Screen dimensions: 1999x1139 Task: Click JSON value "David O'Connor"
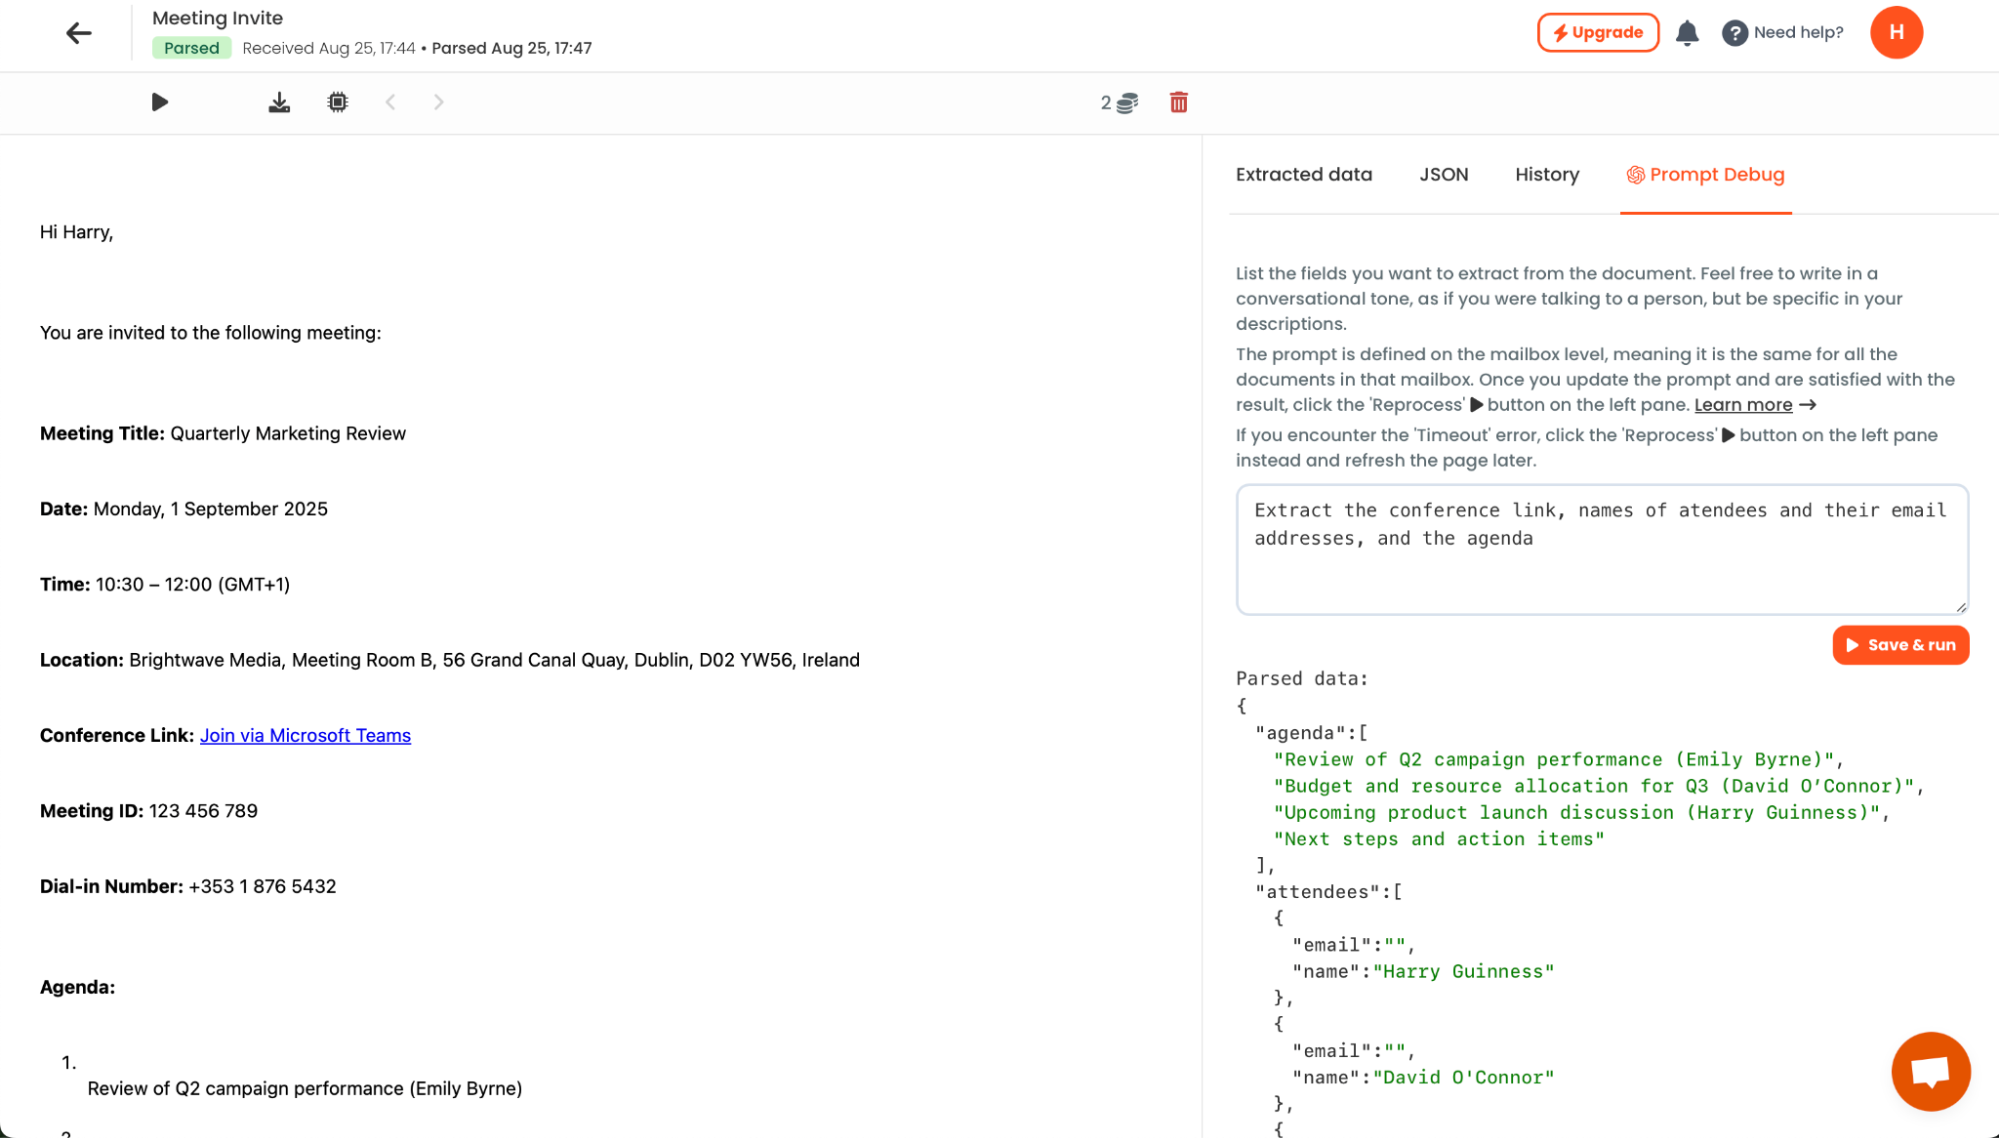coord(1463,1077)
